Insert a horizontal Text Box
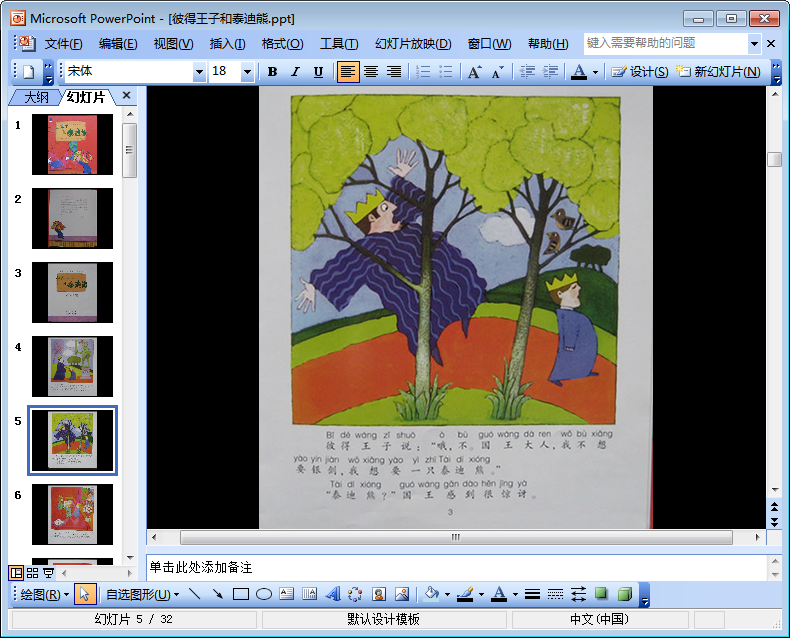Image resolution: width=790 pixels, height=638 pixels. click(x=287, y=595)
